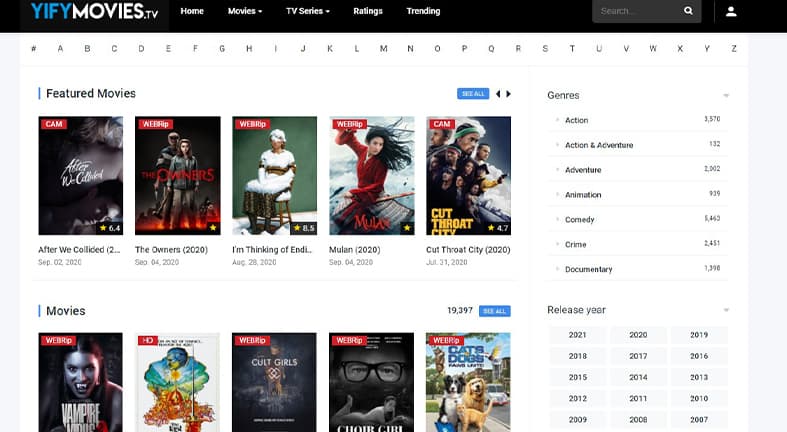Viewport: 787px width, 432px height.
Task: Click I'm Thinking of Endi.. title
Action: [272, 250]
